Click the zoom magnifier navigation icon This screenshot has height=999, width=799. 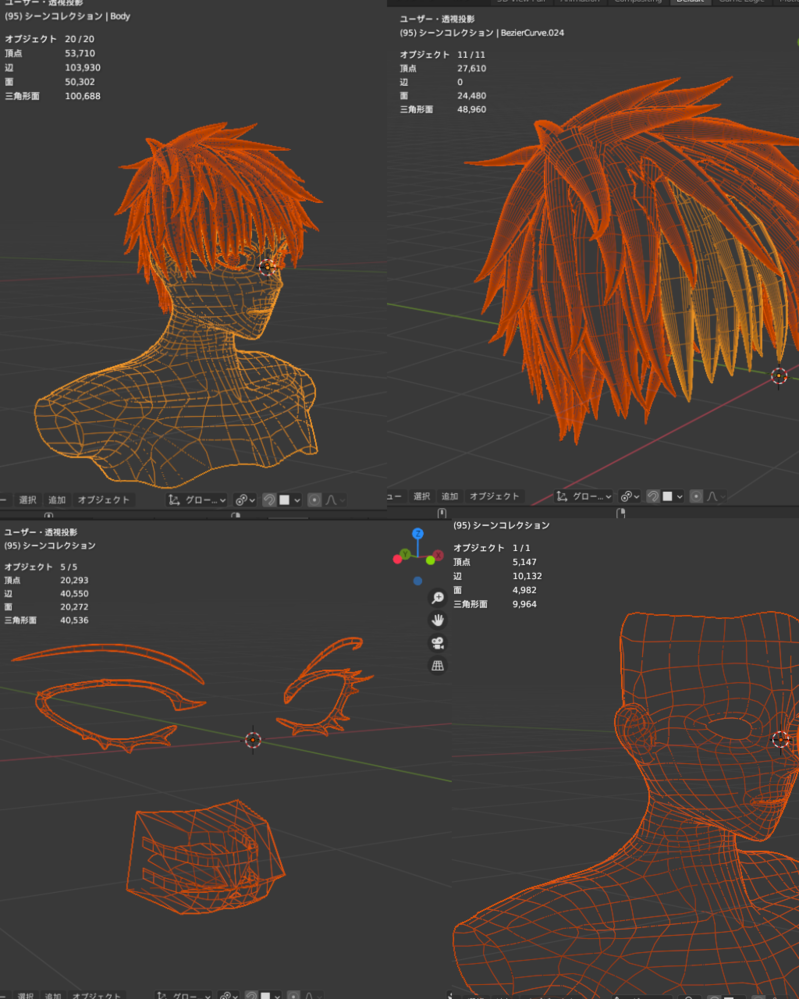(437, 598)
